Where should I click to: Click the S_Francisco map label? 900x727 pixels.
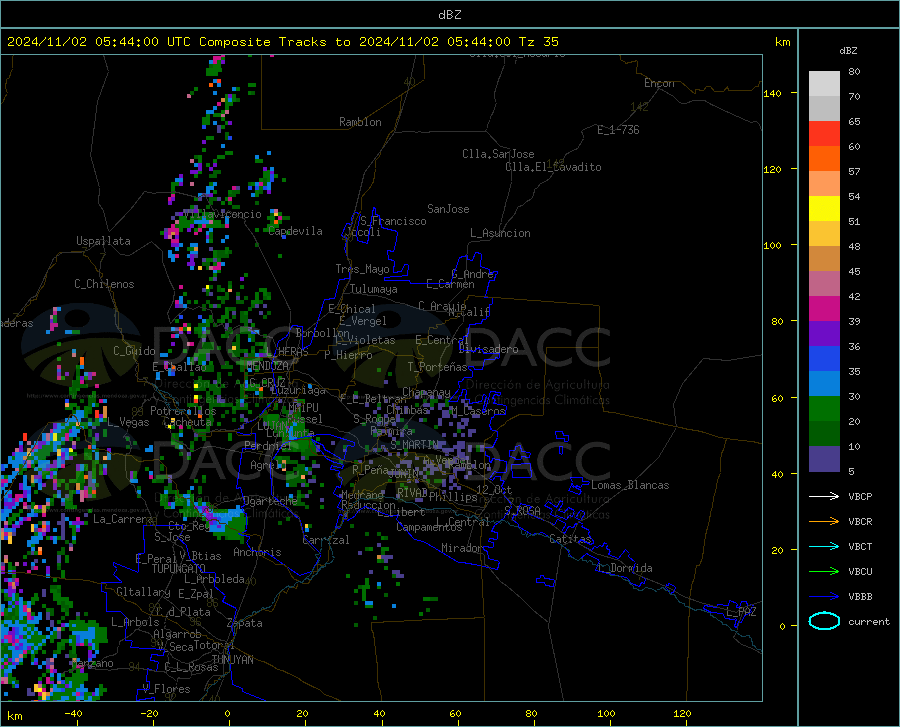click(394, 221)
